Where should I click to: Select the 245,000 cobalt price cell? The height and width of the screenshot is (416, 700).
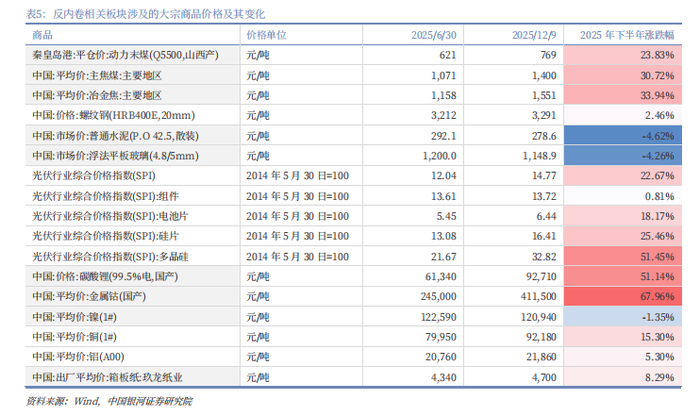pyautogui.click(x=438, y=296)
